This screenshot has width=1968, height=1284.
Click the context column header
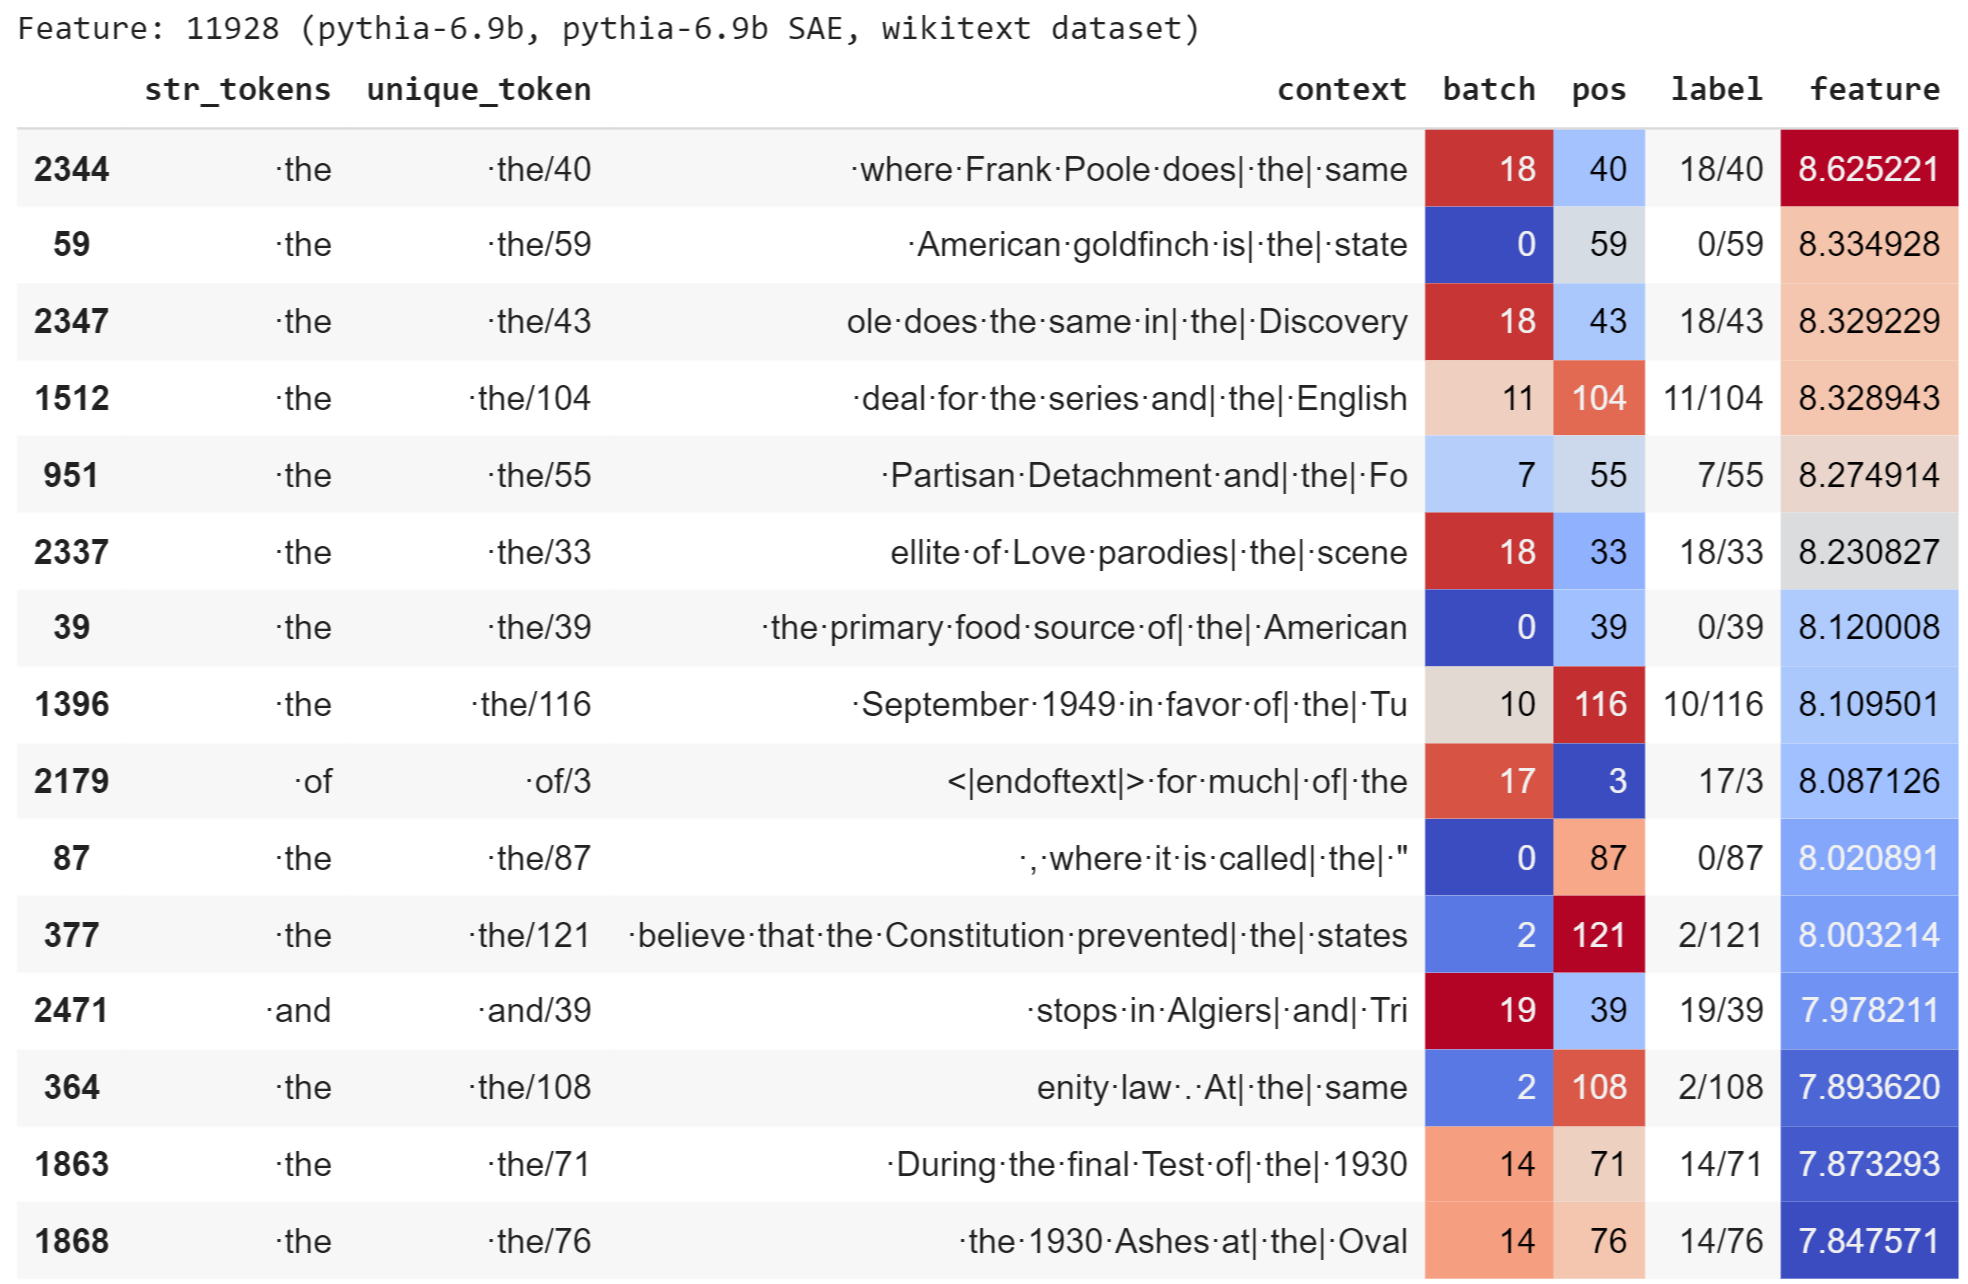click(x=1341, y=90)
